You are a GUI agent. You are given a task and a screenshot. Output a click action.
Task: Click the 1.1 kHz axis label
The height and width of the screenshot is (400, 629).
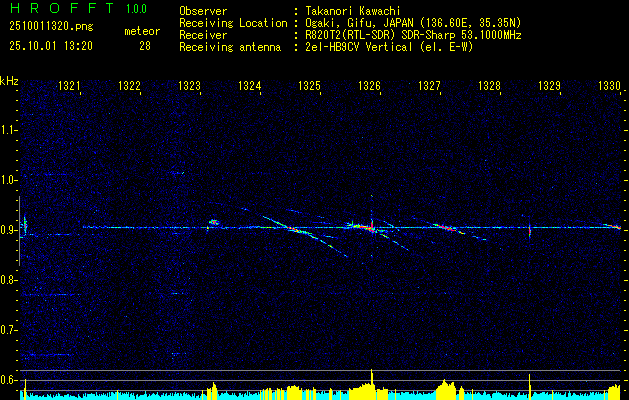[x=8, y=130]
